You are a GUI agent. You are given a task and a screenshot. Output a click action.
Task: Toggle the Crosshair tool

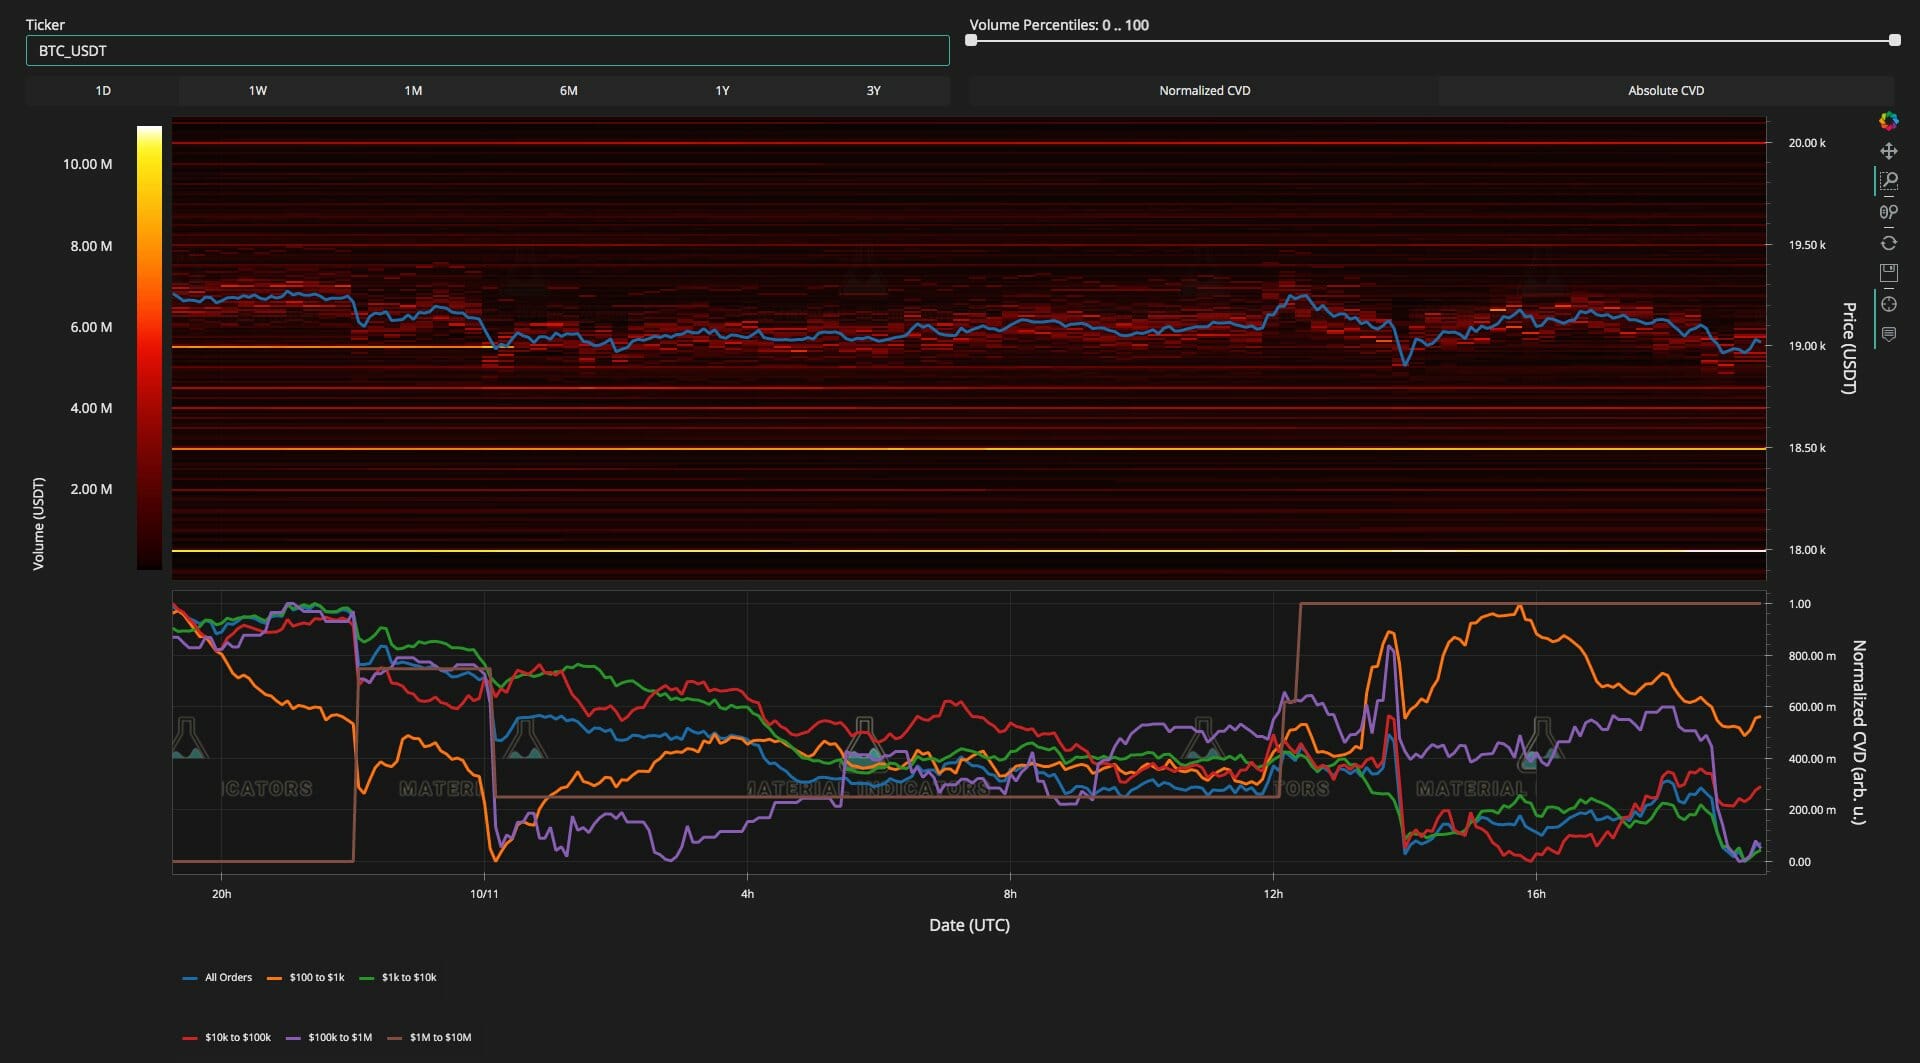click(x=1888, y=304)
